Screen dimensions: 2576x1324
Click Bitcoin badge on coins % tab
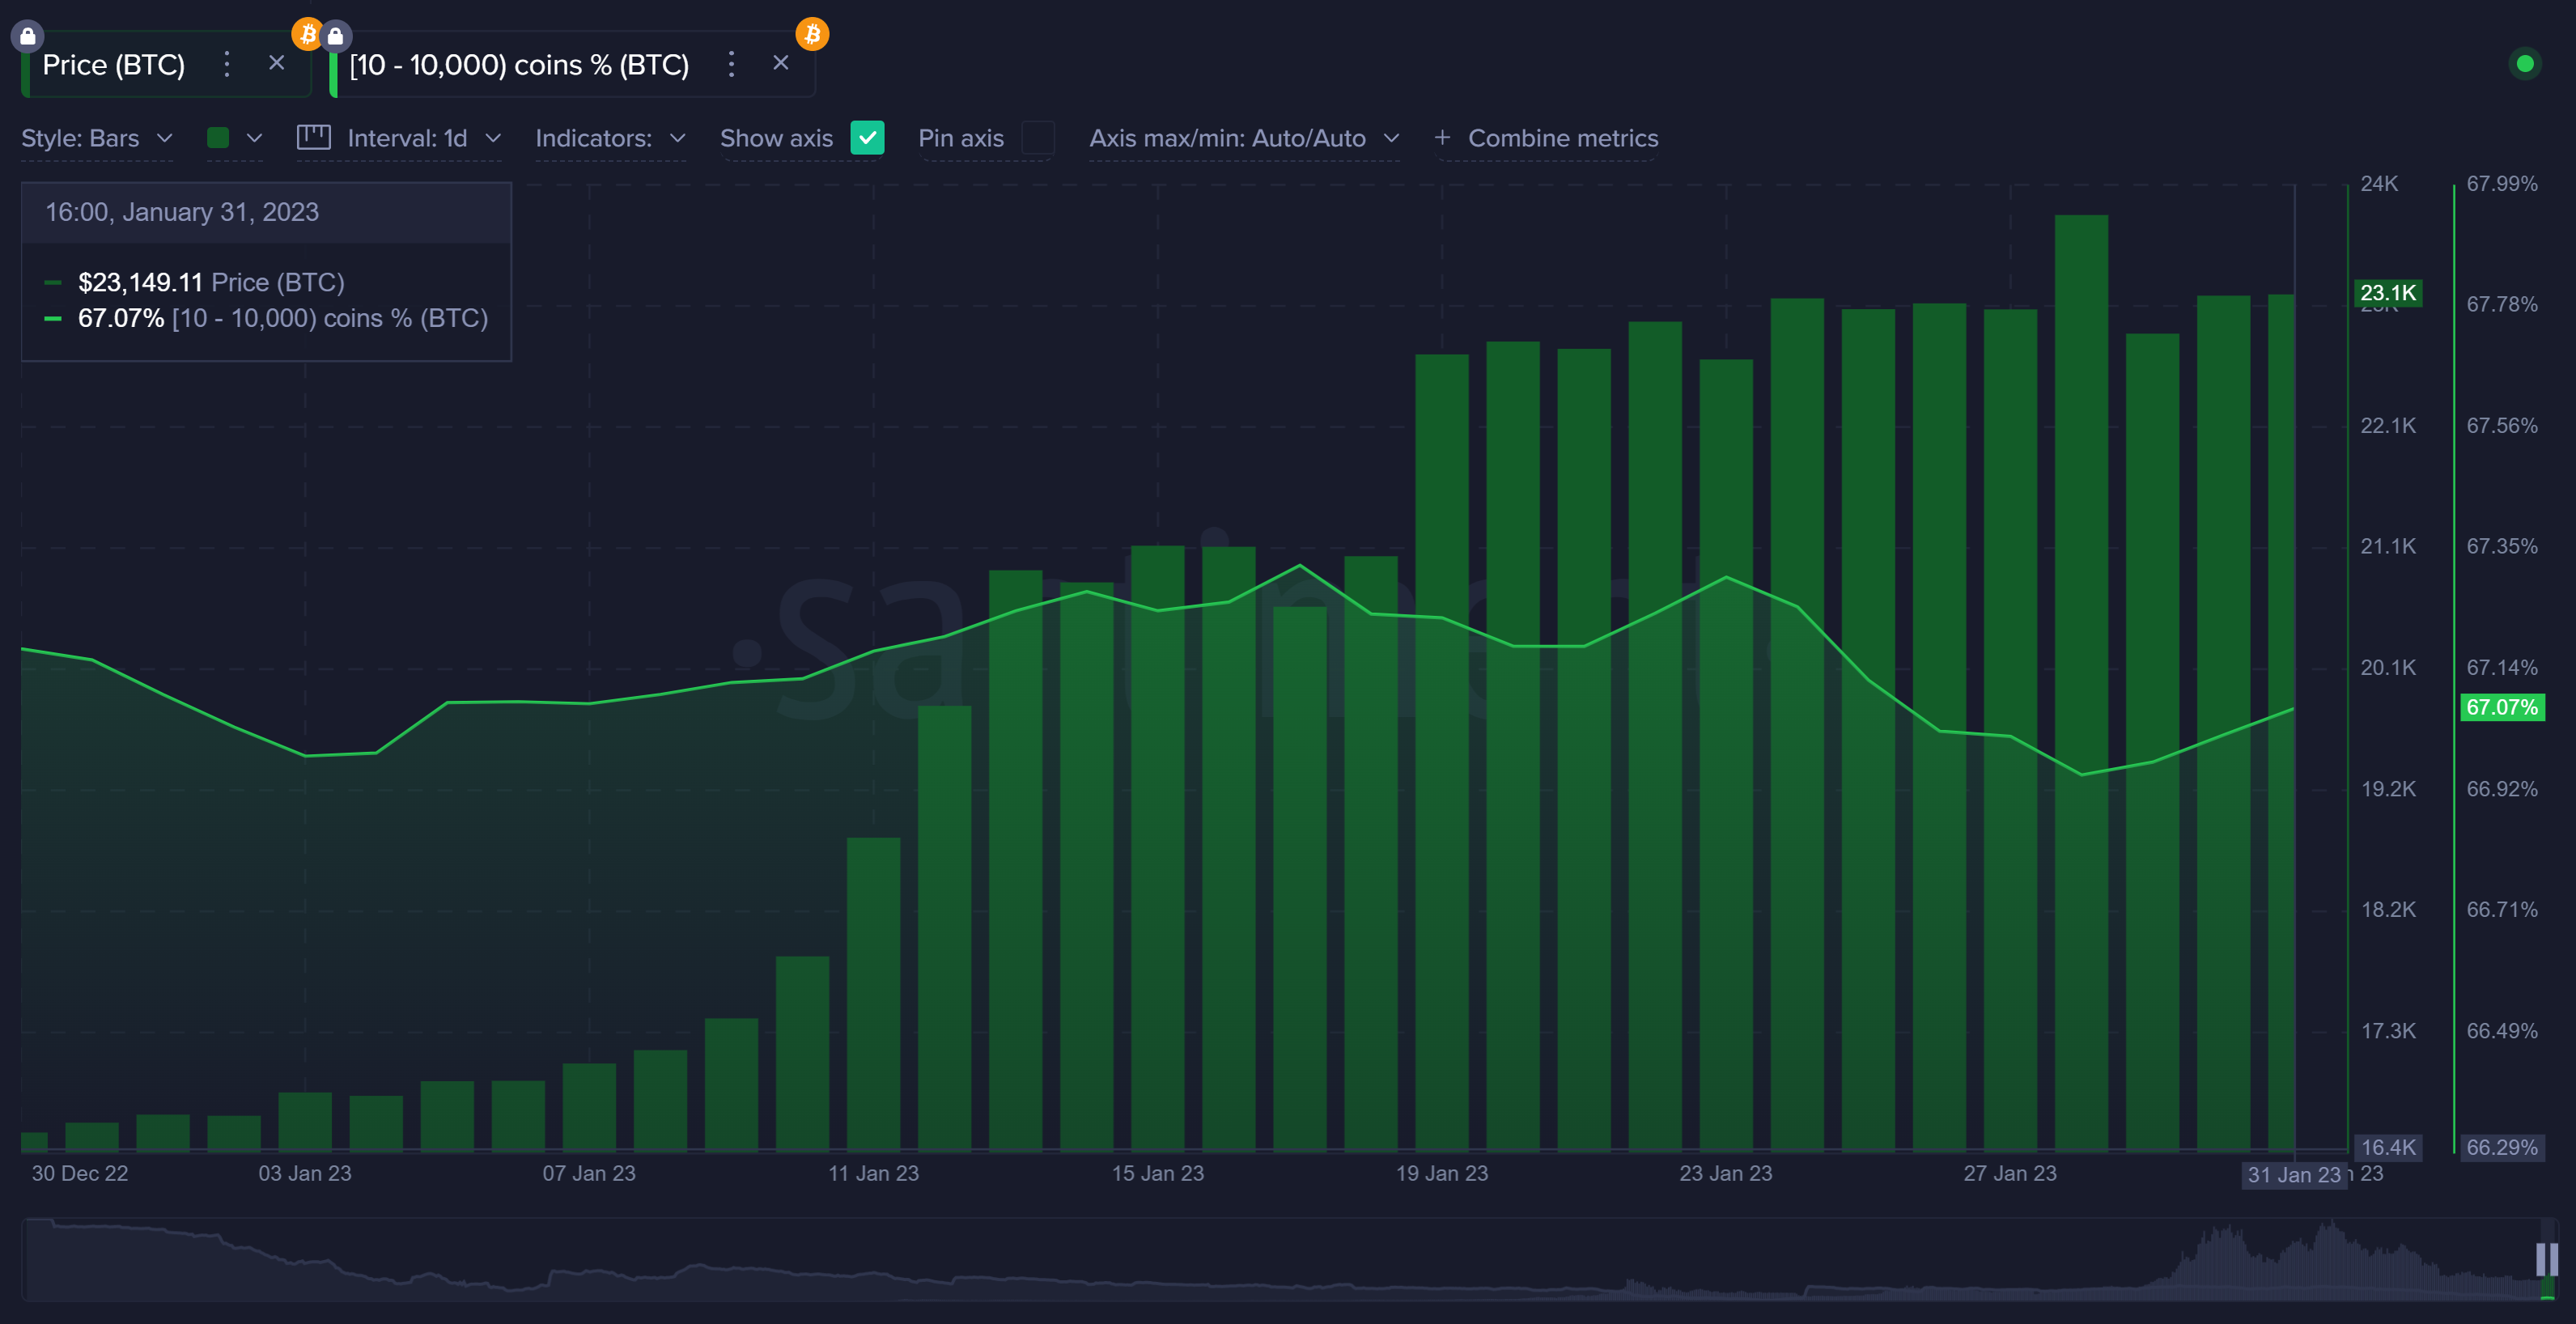pos(811,34)
